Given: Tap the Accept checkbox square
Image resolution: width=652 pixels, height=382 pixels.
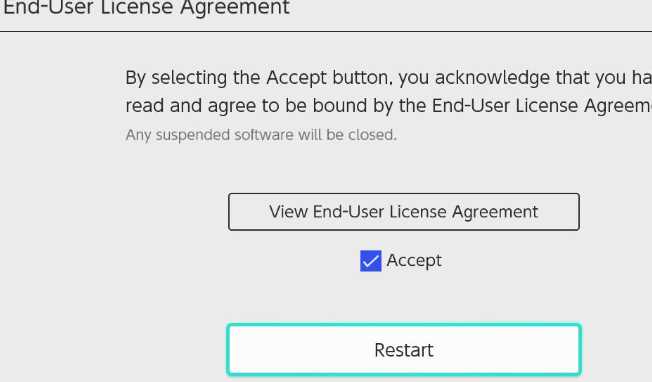Looking at the screenshot, I should pyautogui.click(x=370, y=261).
